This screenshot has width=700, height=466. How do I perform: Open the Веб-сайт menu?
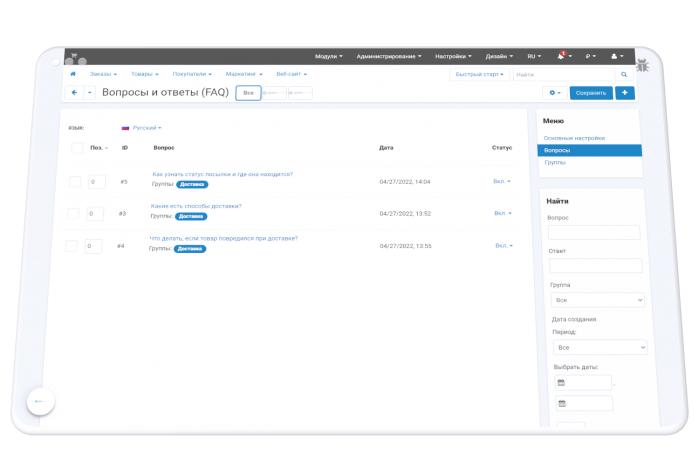click(x=292, y=74)
